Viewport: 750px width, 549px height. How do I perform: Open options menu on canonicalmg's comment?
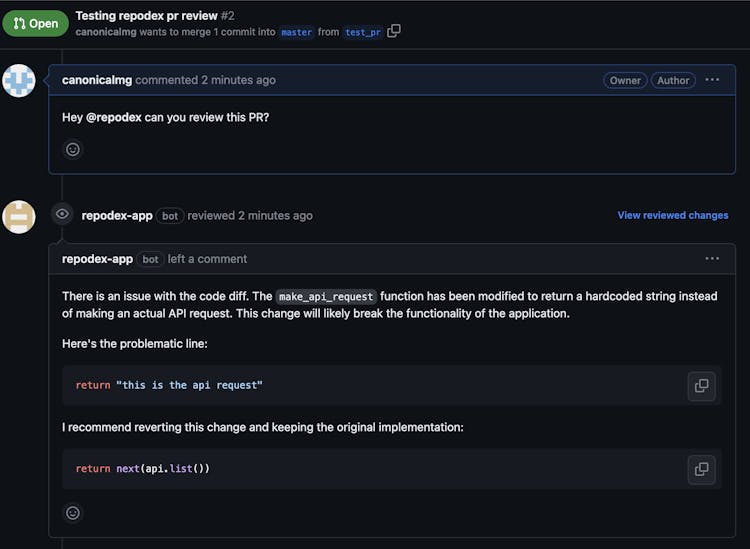tap(711, 80)
